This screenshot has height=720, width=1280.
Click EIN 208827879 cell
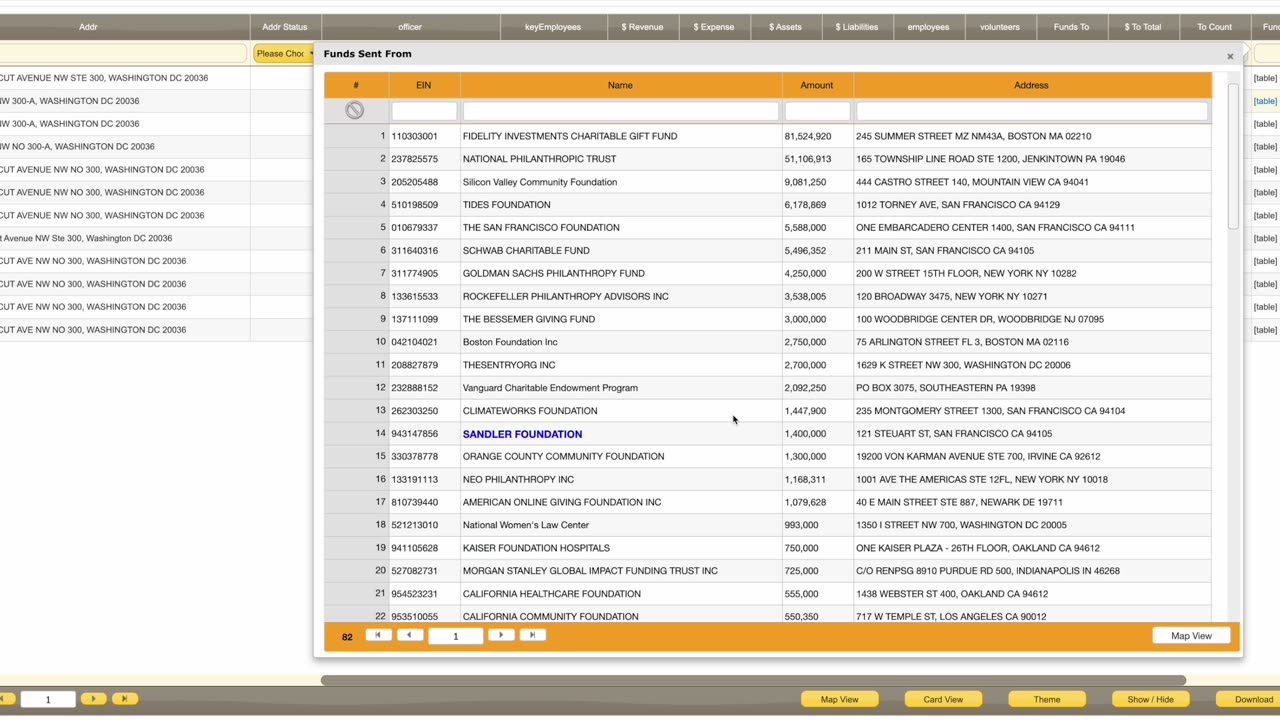pos(424,365)
